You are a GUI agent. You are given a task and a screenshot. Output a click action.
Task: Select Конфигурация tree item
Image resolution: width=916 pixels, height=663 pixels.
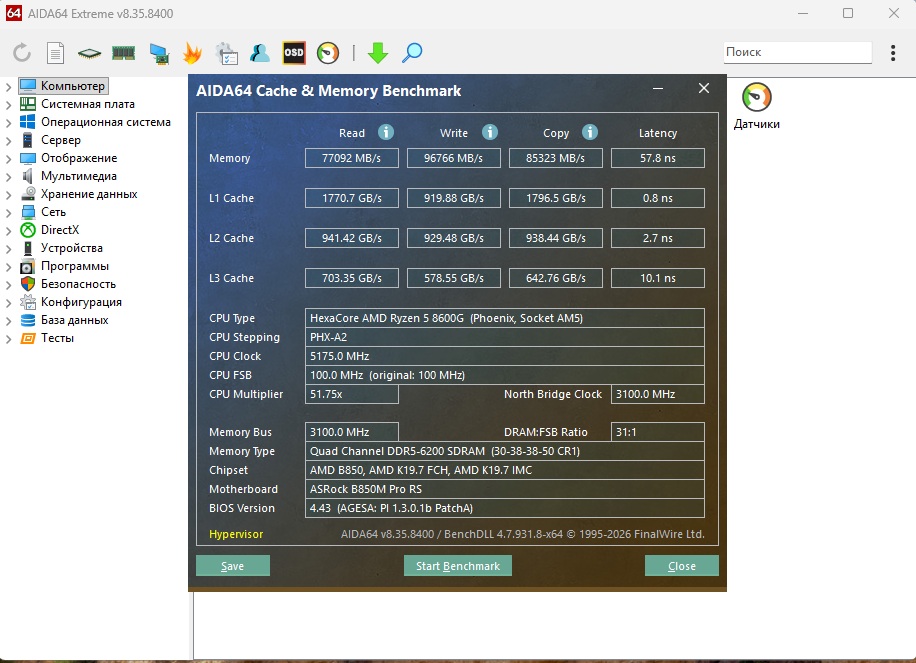[81, 302]
